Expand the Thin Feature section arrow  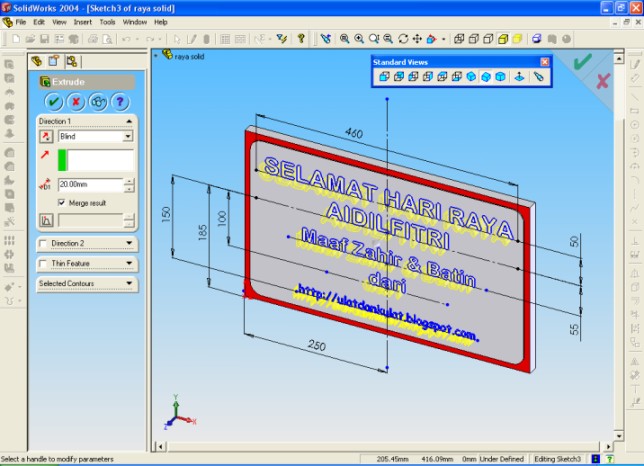pos(129,263)
